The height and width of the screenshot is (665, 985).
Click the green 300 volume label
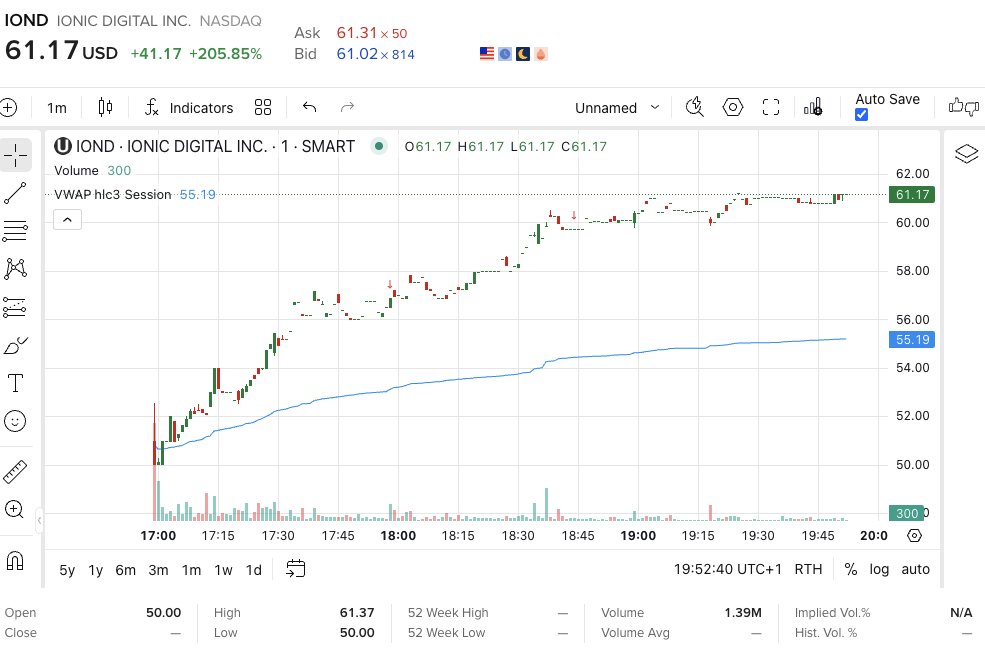[x=906, y=513]
